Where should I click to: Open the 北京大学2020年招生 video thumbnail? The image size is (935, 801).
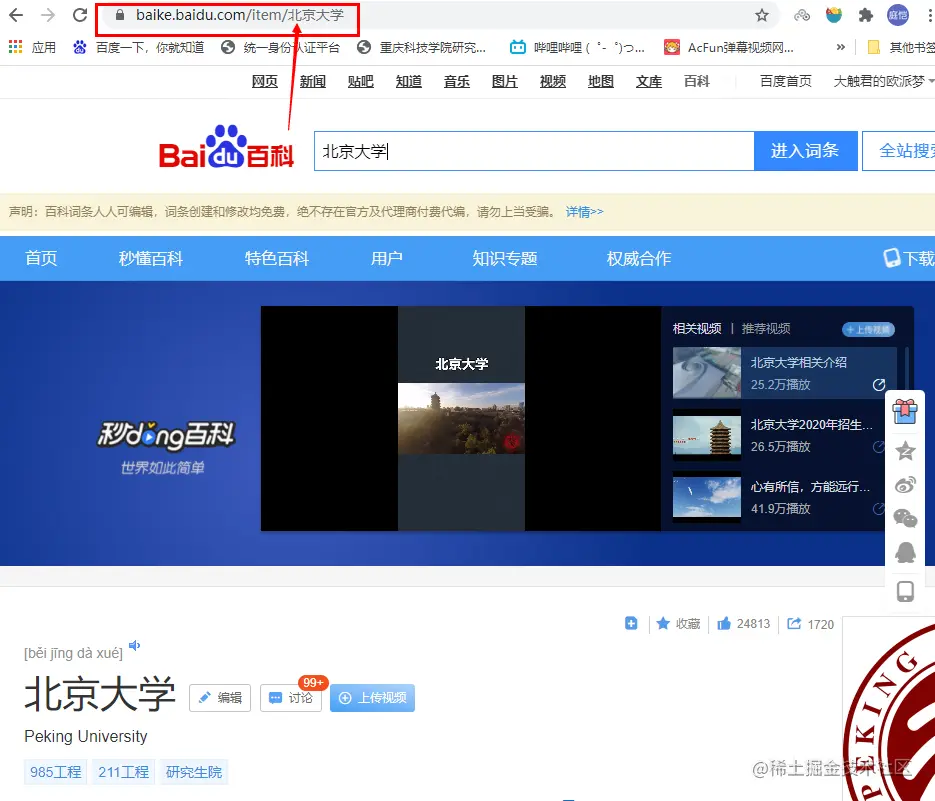click(707, 435)
